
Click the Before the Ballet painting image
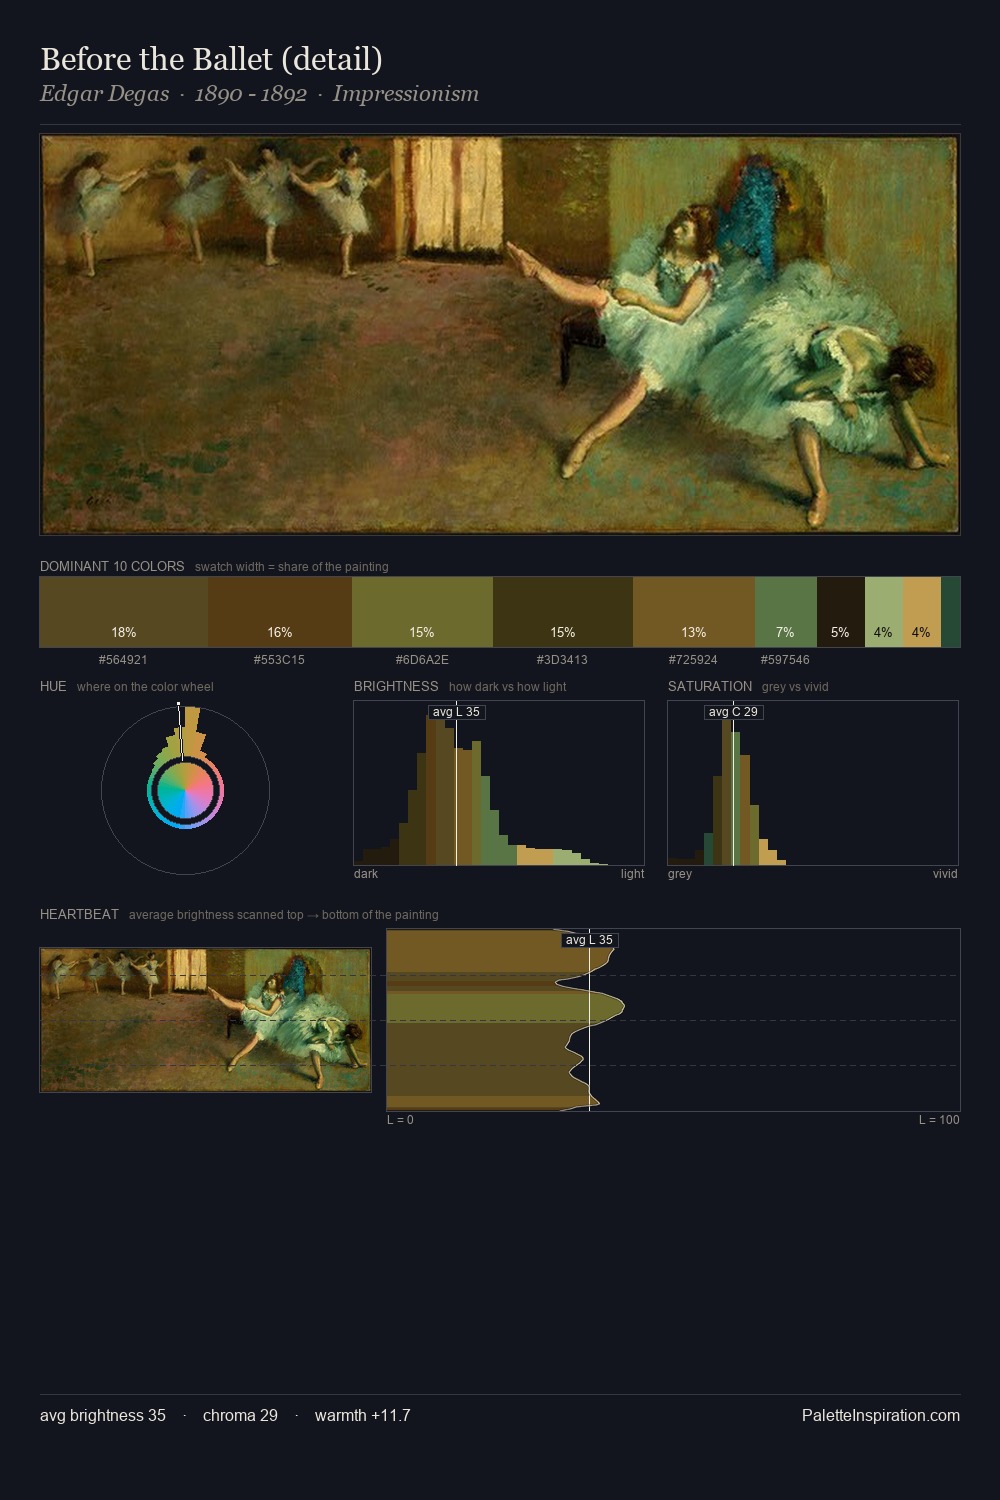pyautogui.click(x=500, y=335)
